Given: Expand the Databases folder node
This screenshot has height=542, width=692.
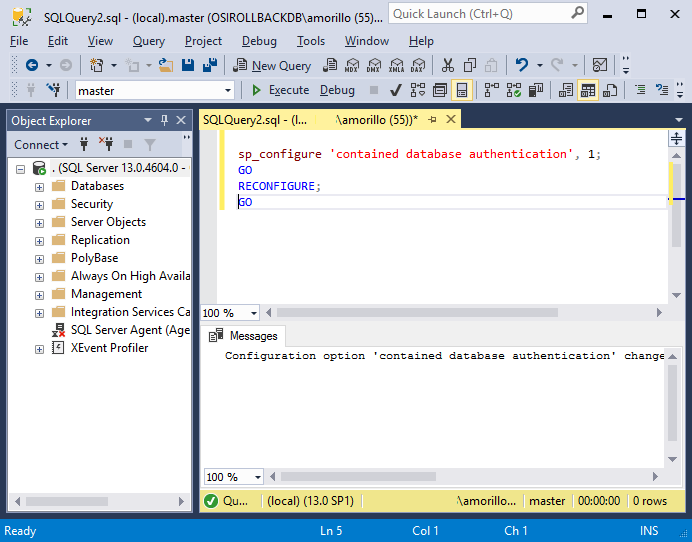Looking at the screenshot, I should point(39,187).
